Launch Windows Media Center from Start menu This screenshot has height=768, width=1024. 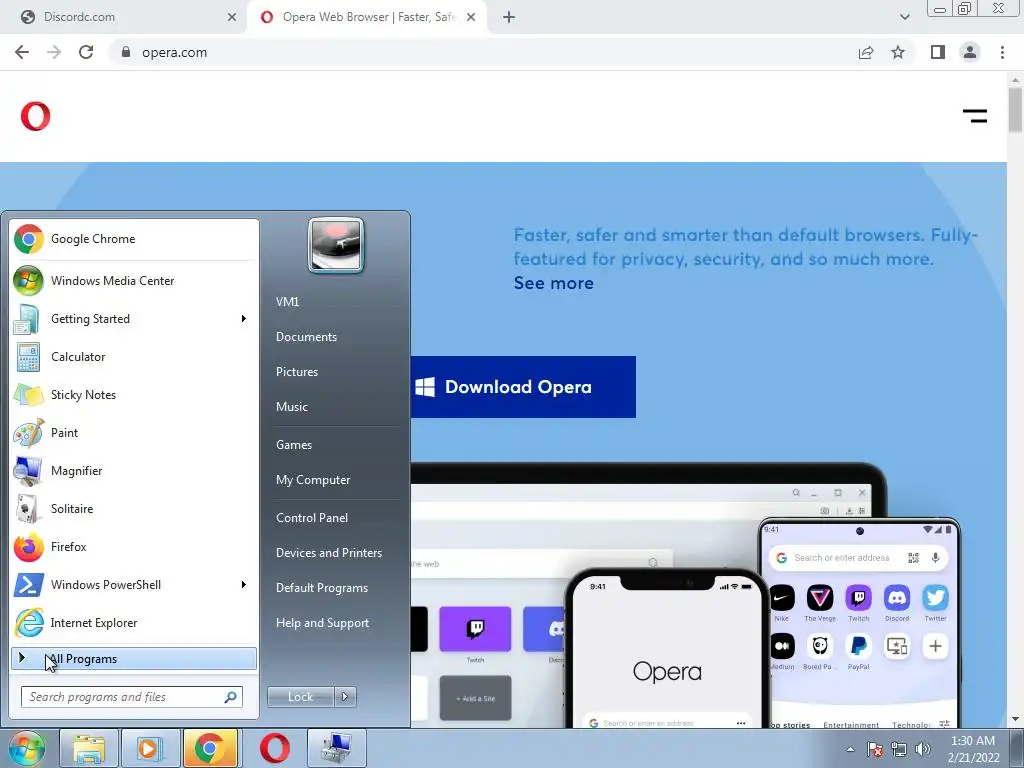click(x=134, y=281)
